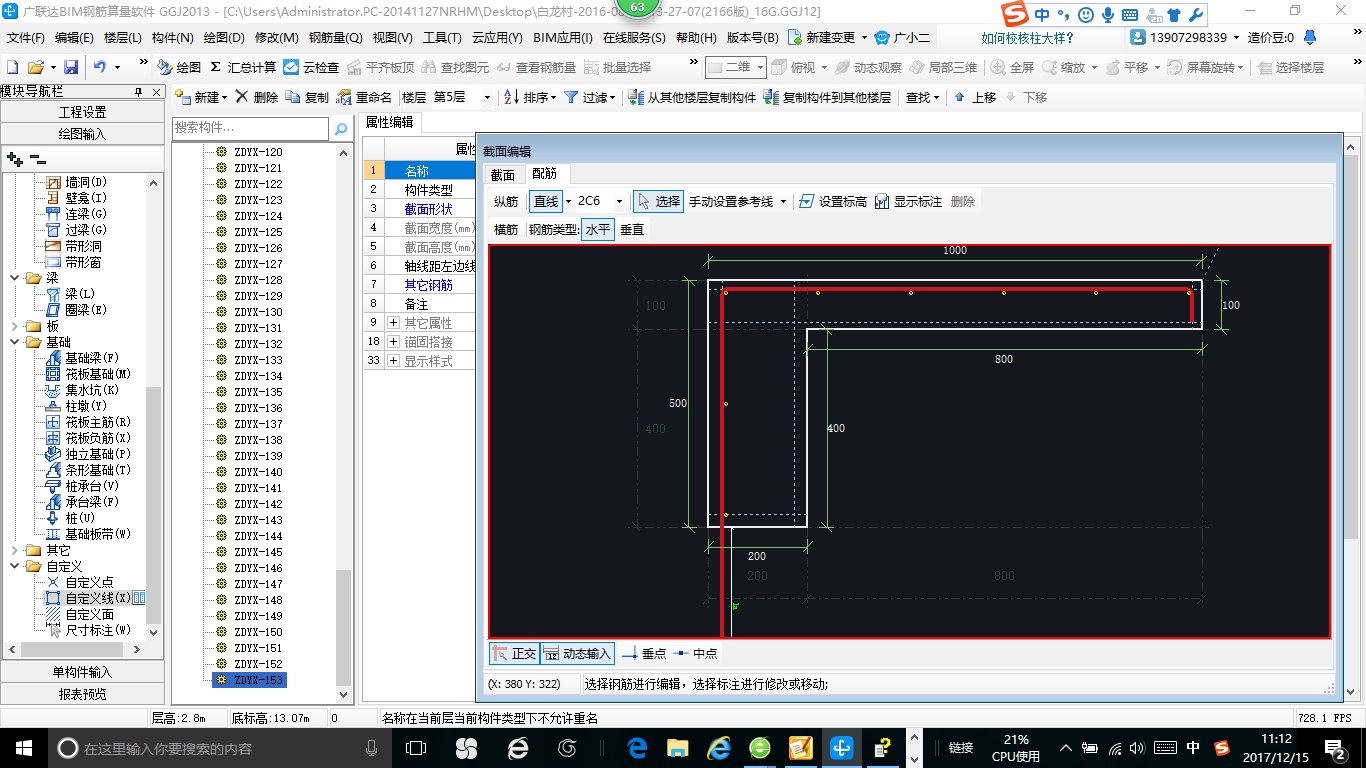Image resolution: width=1366 pixels, height=768 pixels.
Task: Launch 云检查 cloud check
Action: coord(311,67)
